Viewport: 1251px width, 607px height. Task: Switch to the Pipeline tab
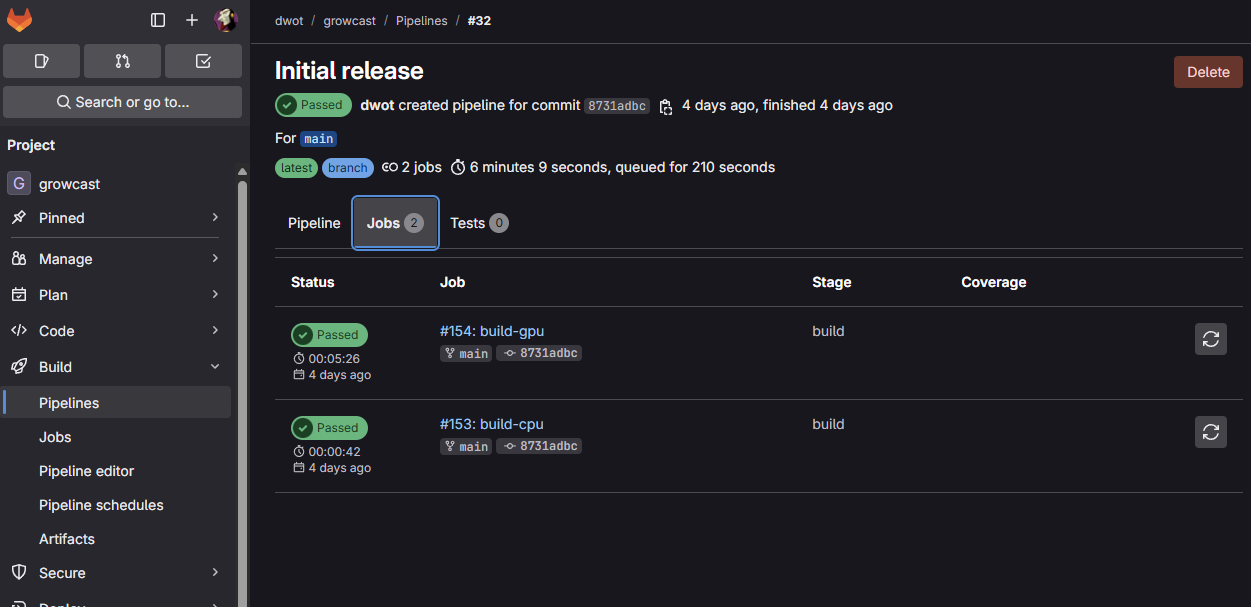click(314, 223)
